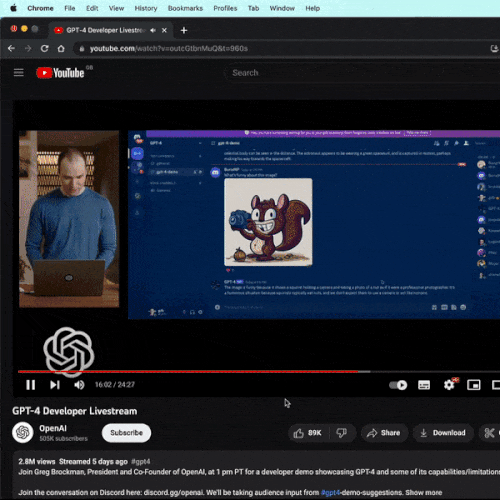Open the History menu
The width and height of the screenshot is (500, 500).
point(146,8)
